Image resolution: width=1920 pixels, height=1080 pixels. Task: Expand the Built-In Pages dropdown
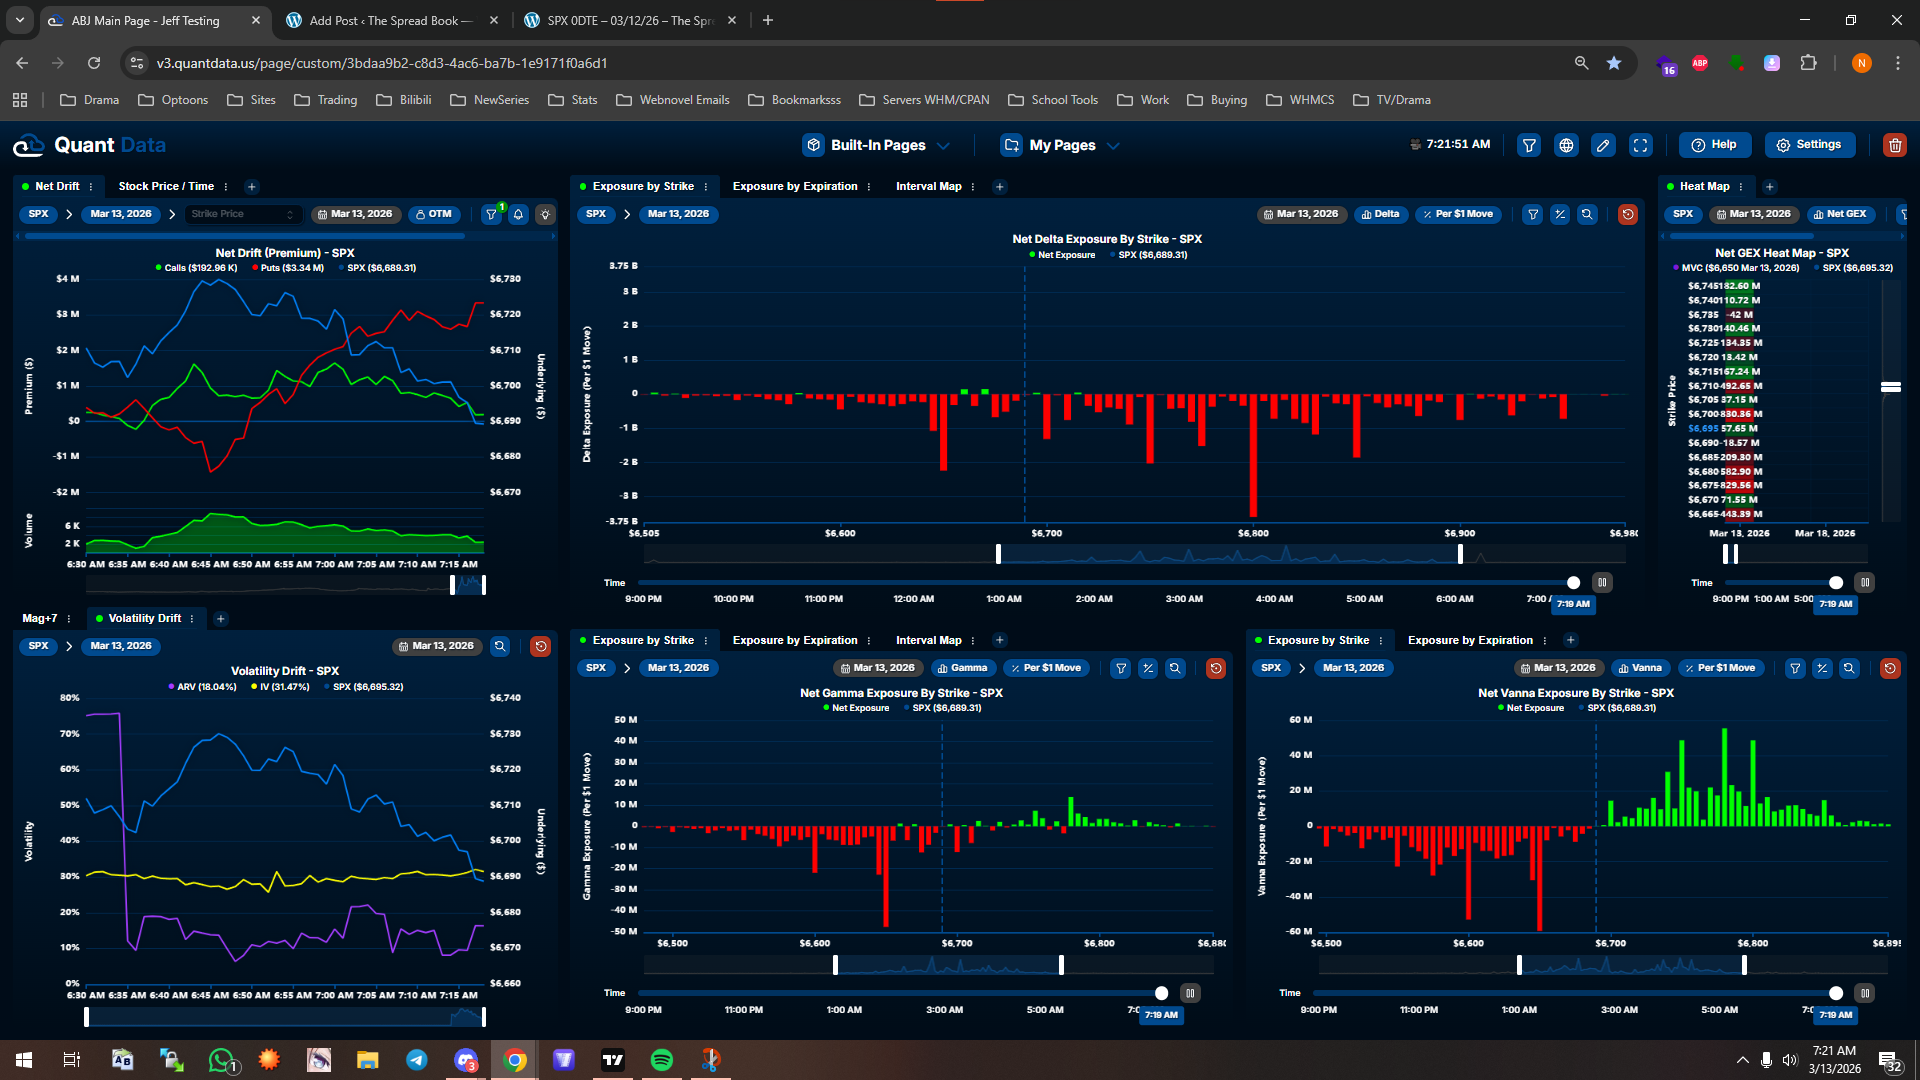pyautogui.click(x=877, y=145)
